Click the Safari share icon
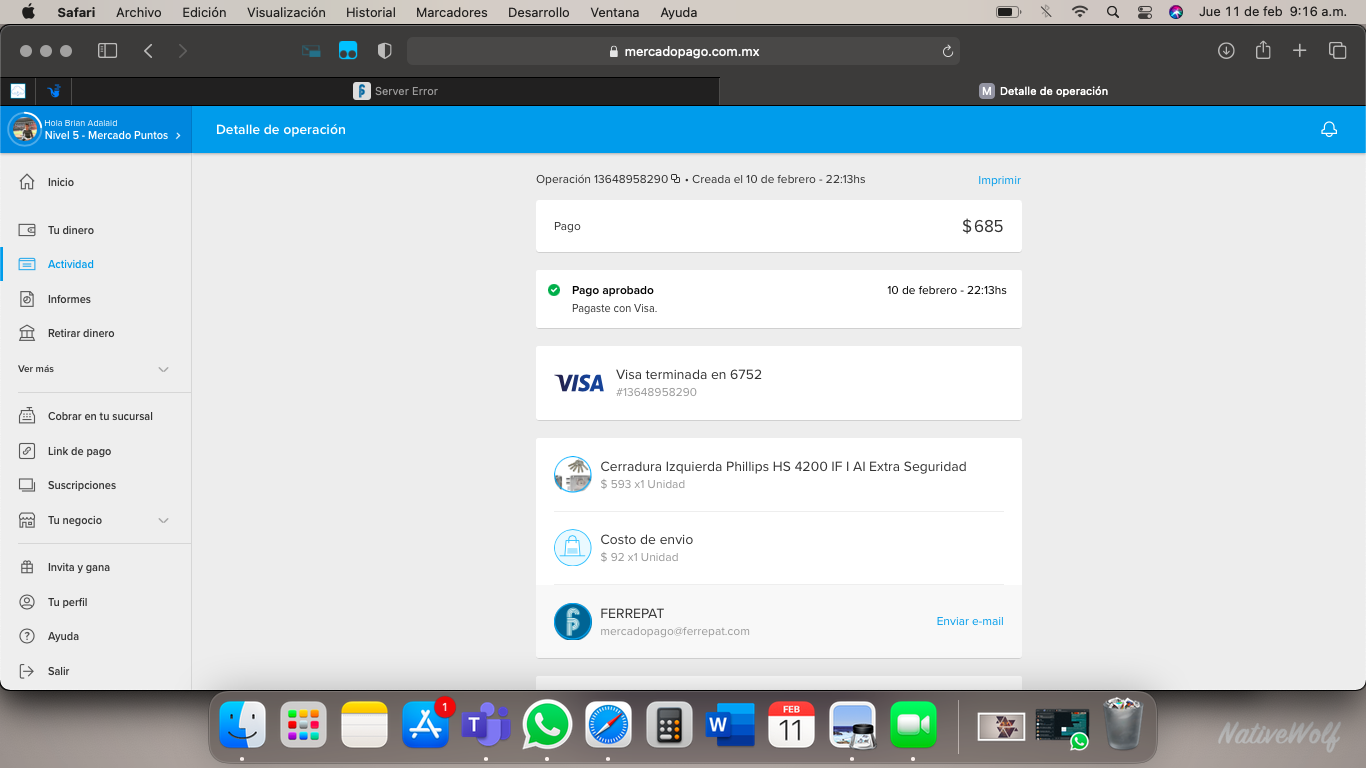Viewport: 1366px width, 768px height. [1263, 50]
